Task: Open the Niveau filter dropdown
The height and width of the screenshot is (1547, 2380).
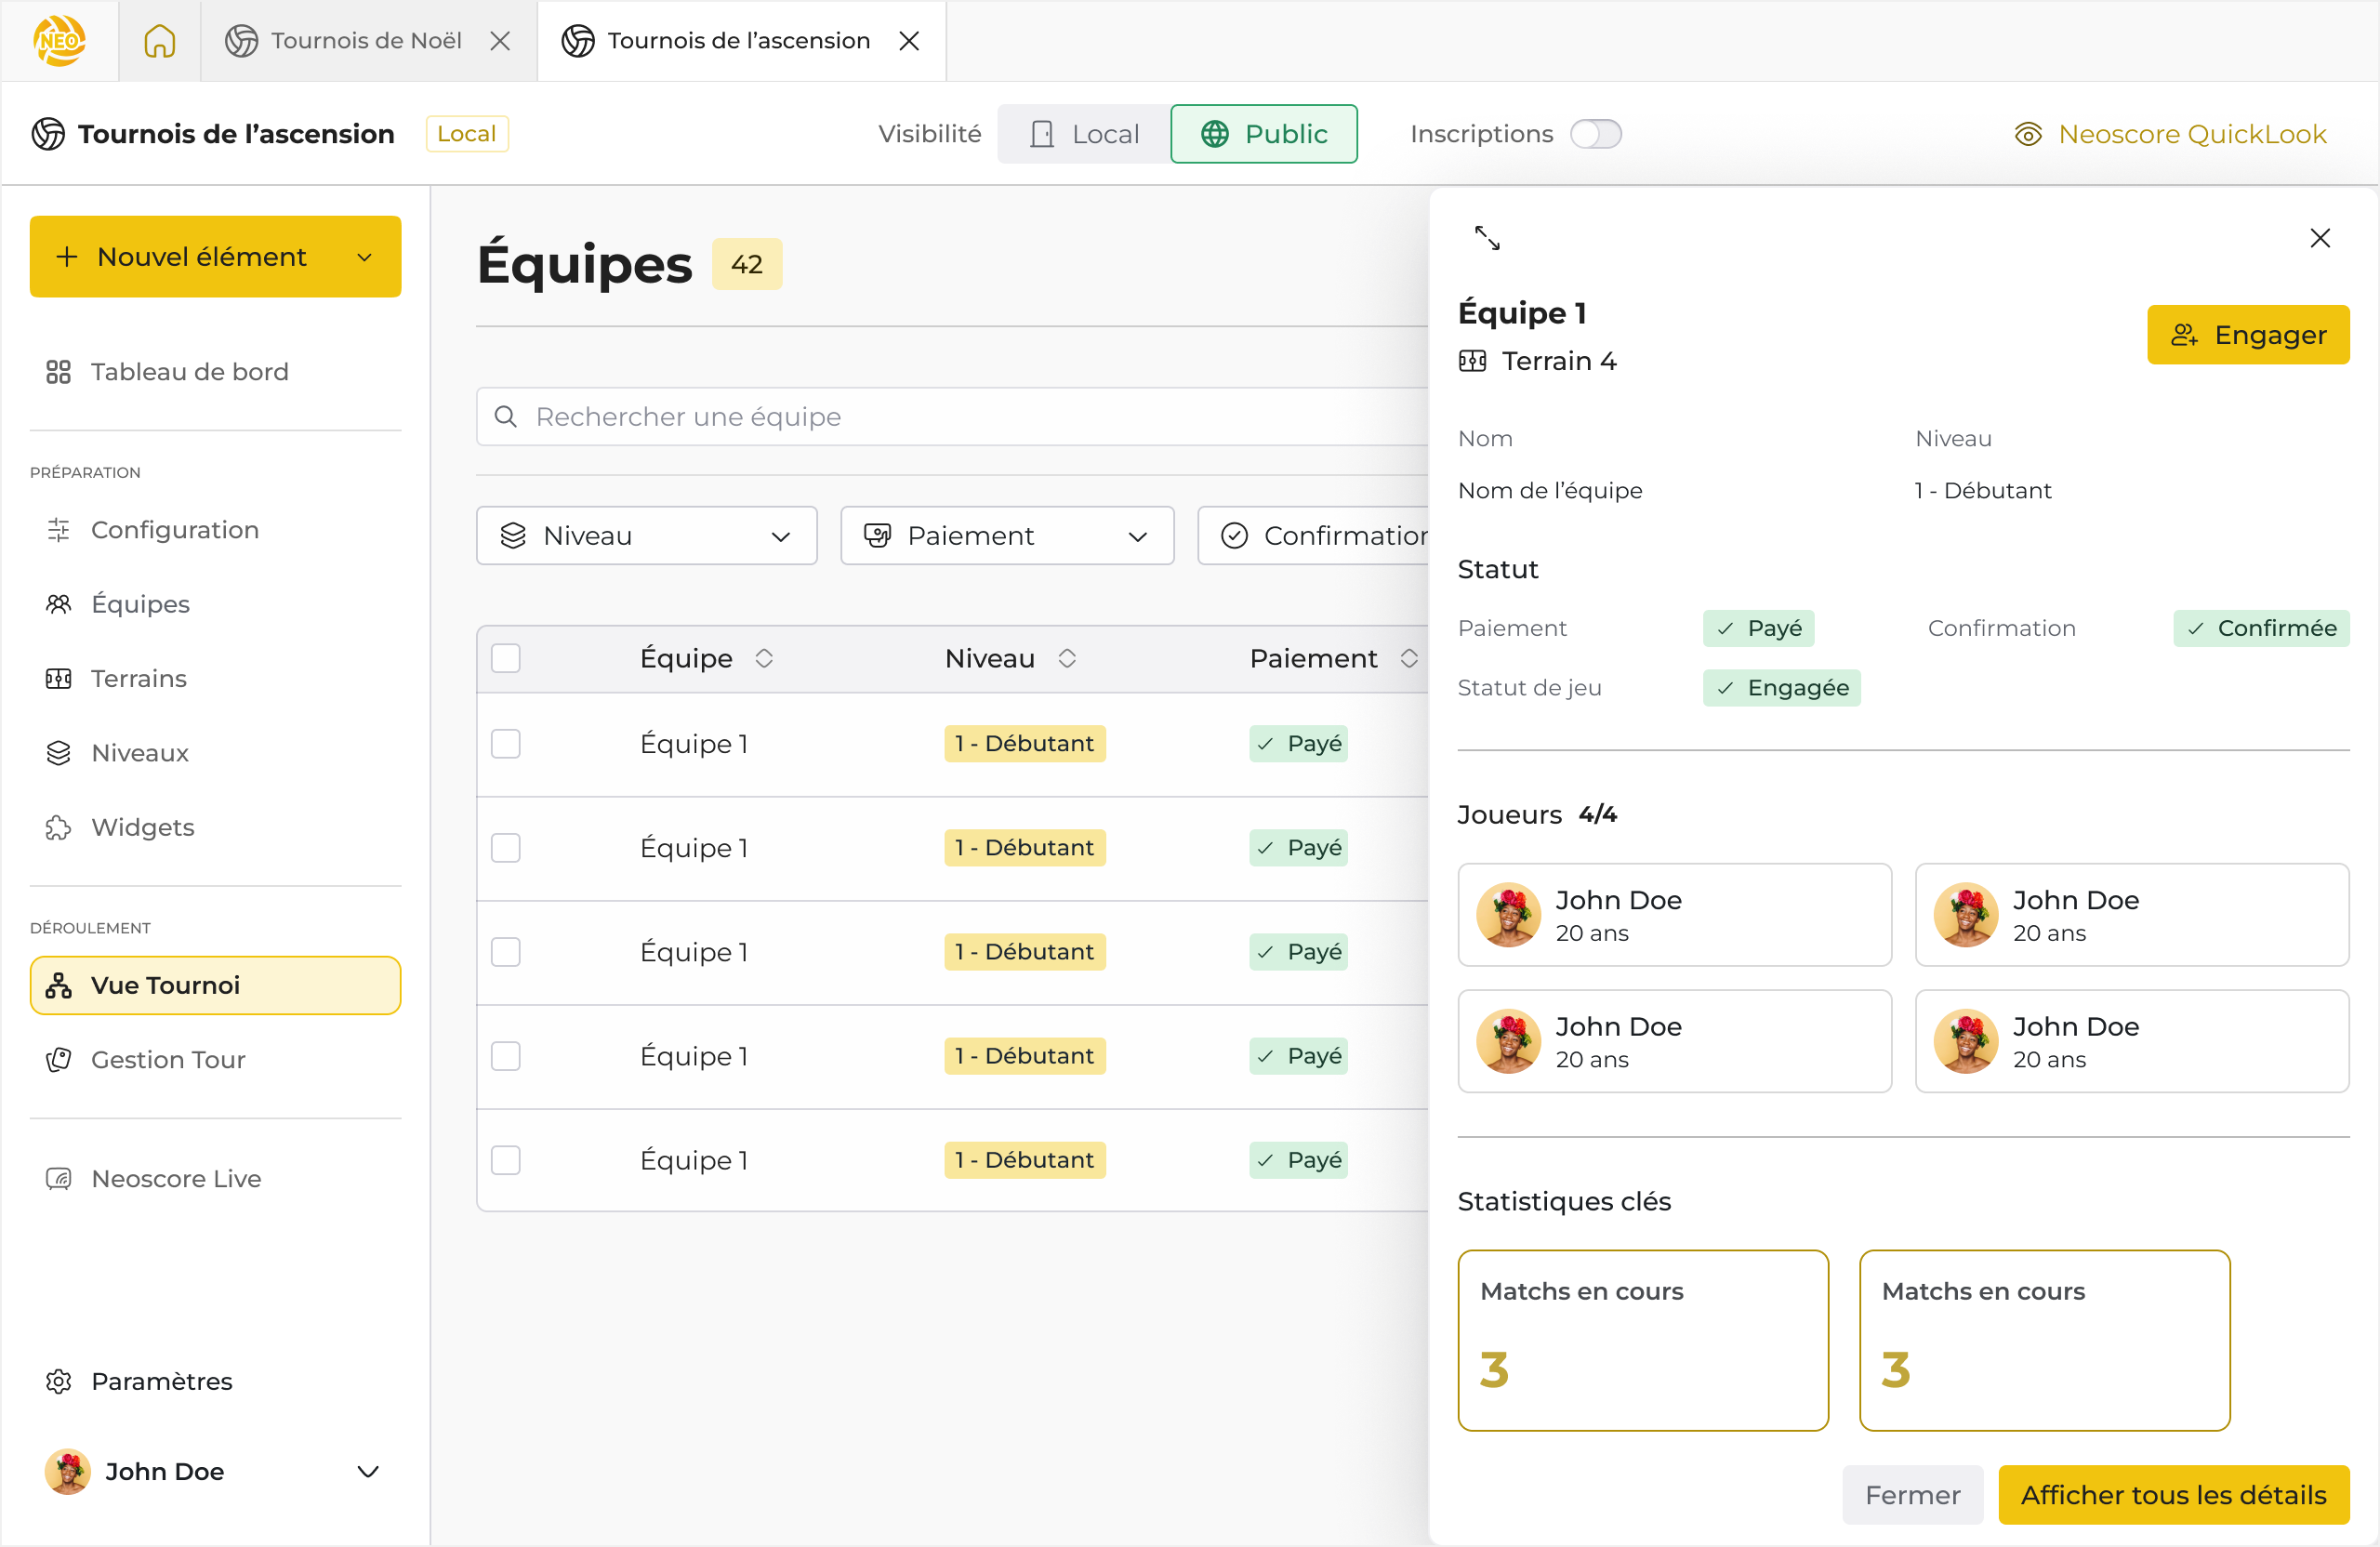Action: click(x=646, y=536)
